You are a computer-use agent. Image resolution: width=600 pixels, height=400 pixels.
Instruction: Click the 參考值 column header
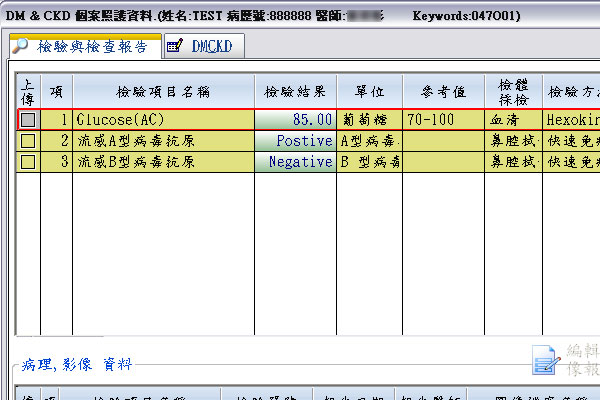point(443,91)
